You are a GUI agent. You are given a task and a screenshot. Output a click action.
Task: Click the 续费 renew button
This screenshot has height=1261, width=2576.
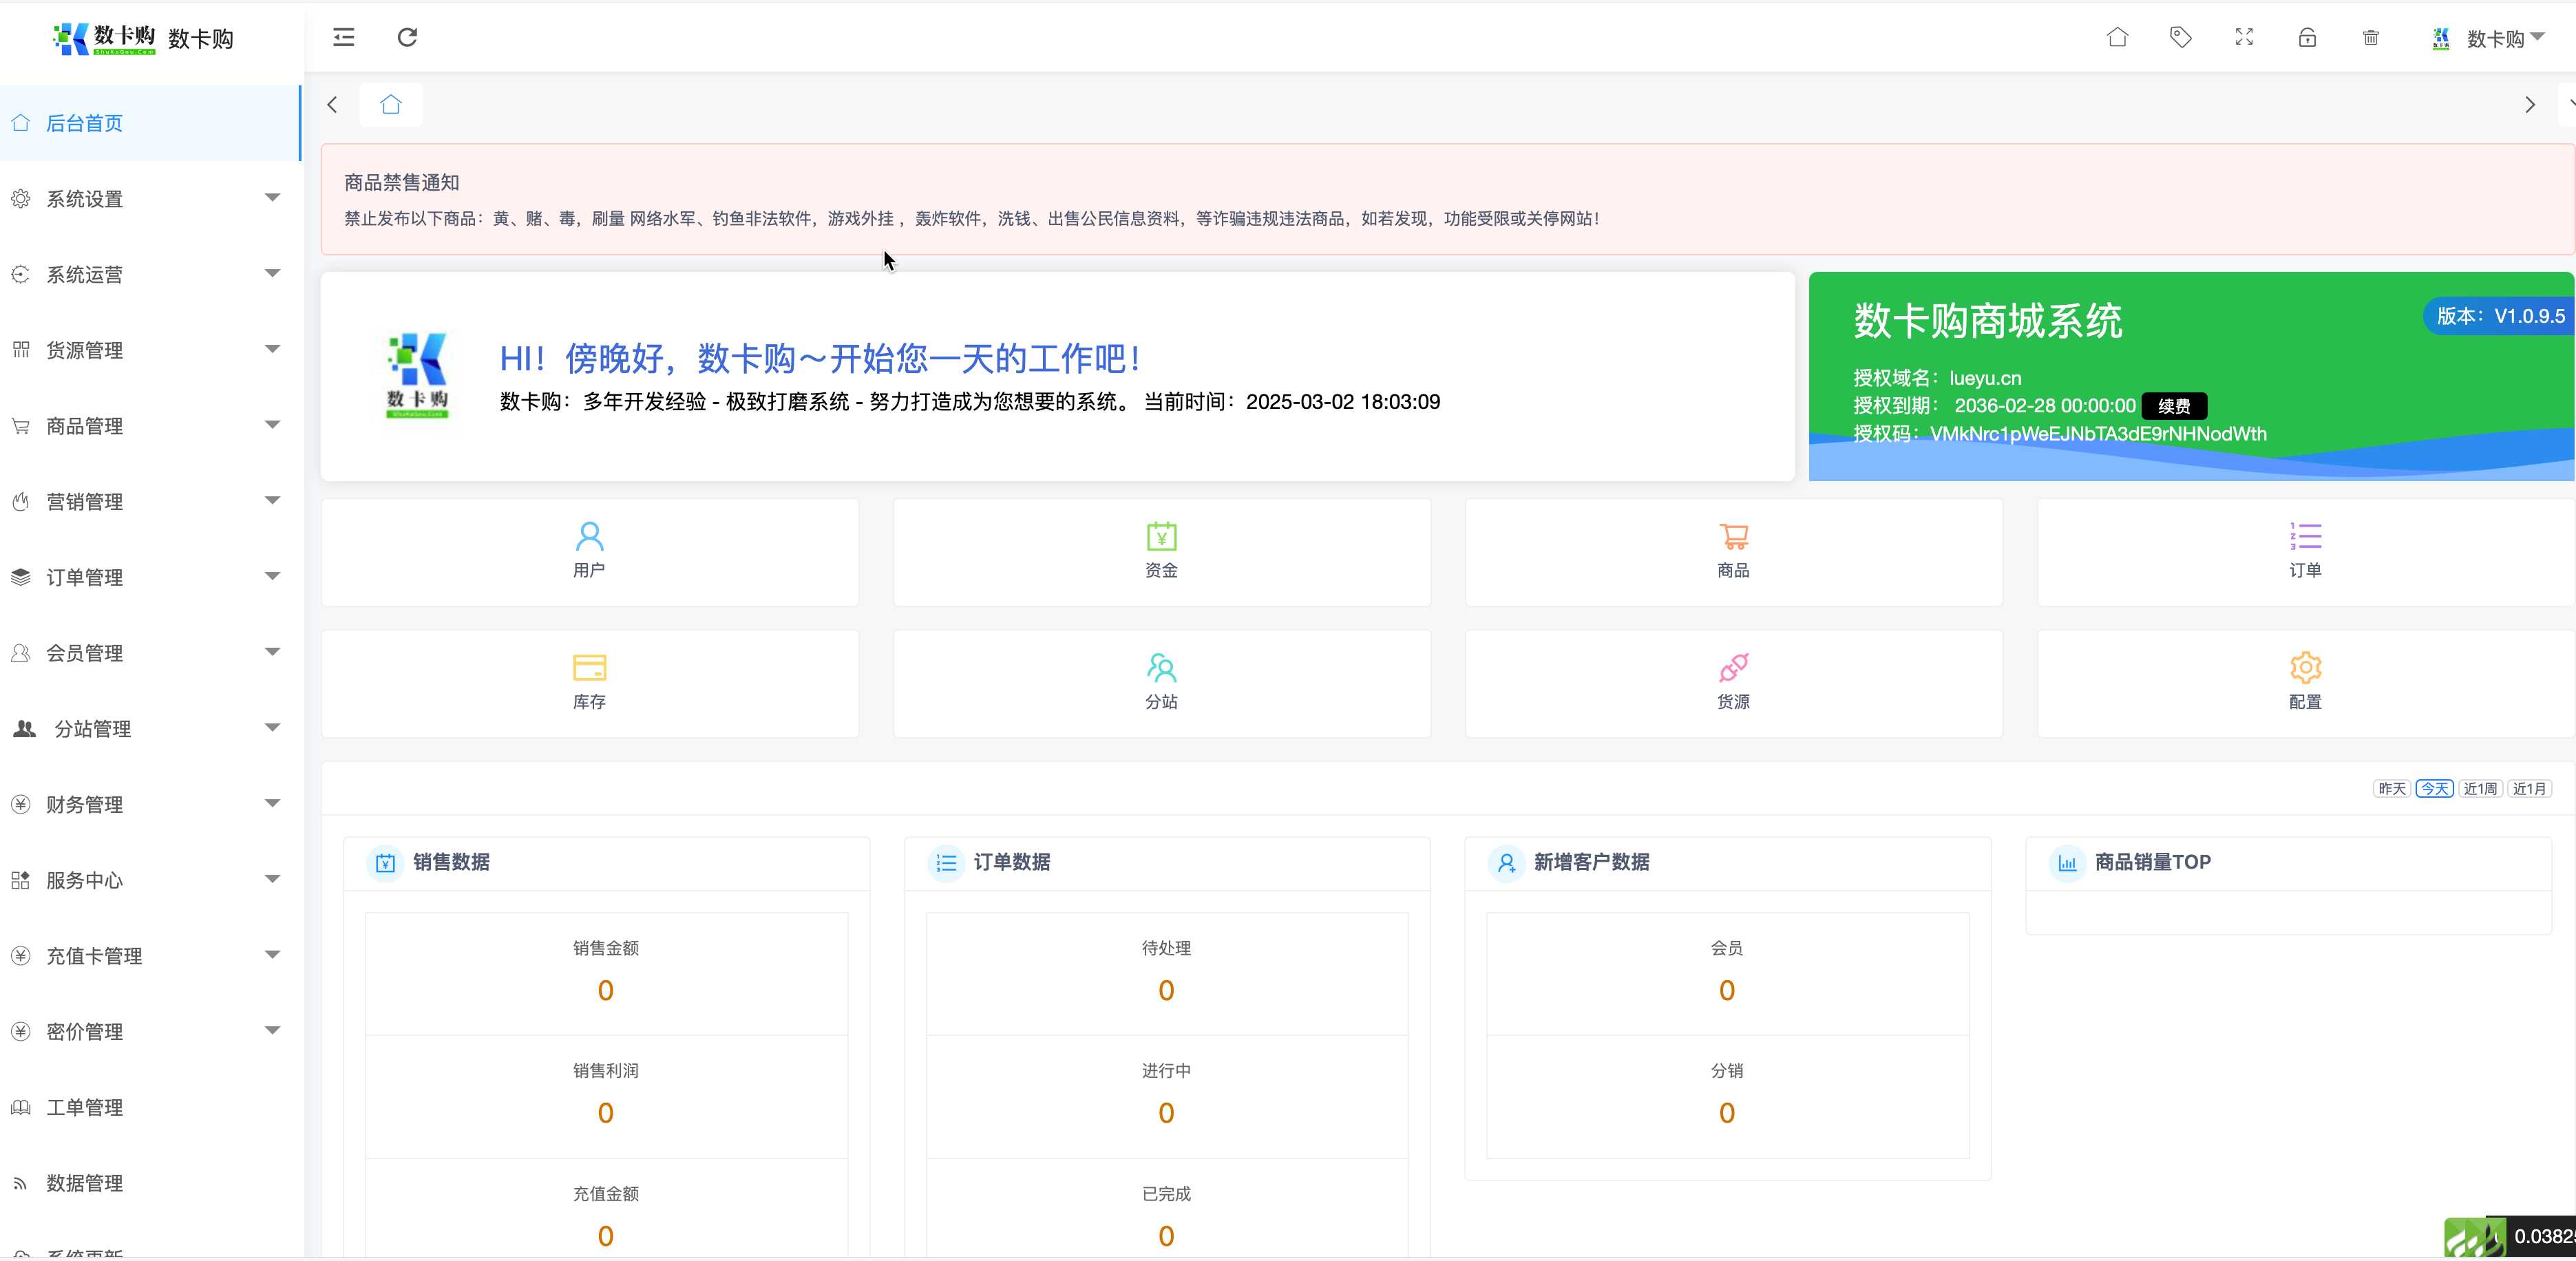point(2173,406)
